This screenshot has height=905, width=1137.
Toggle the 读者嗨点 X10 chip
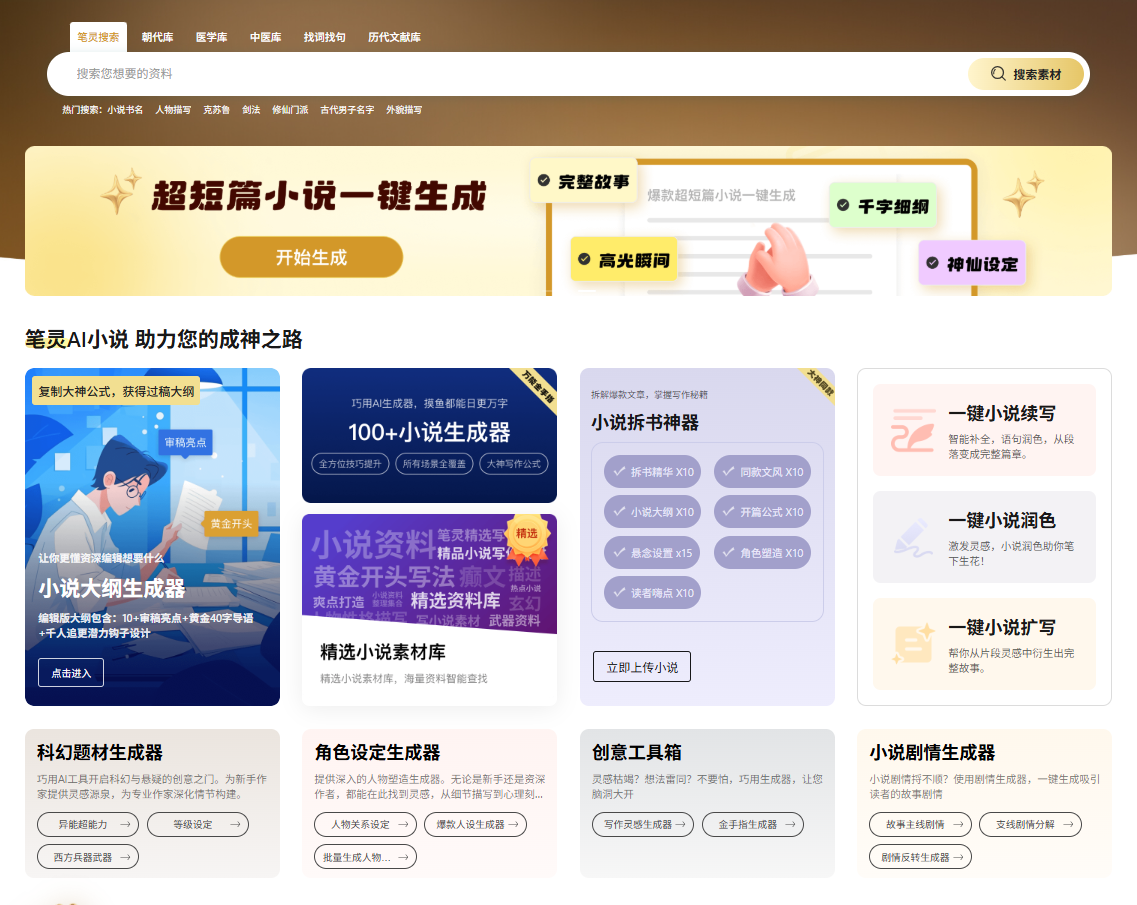coord(653,592)
